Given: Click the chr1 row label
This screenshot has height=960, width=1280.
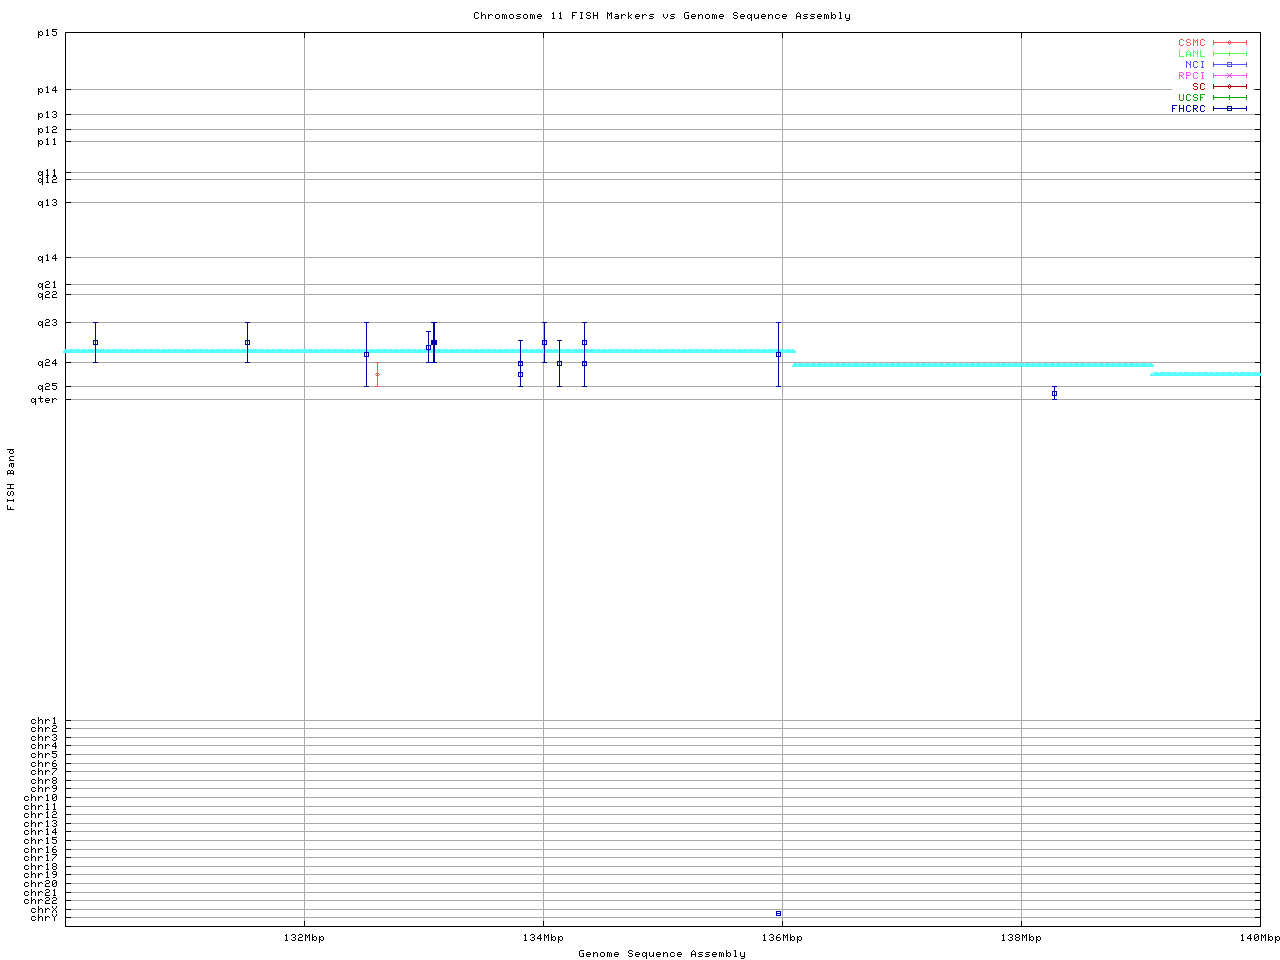Looking at the screenshot, I should (44, 721).
